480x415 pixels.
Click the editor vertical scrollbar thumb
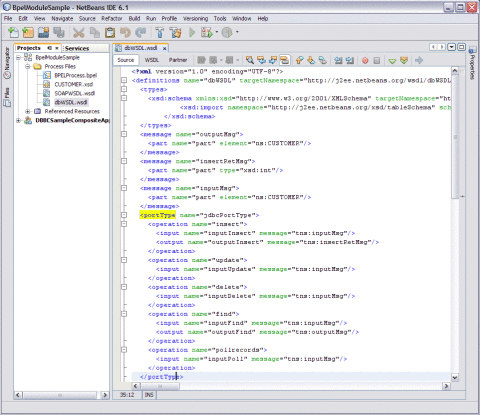tap(455, 137)
